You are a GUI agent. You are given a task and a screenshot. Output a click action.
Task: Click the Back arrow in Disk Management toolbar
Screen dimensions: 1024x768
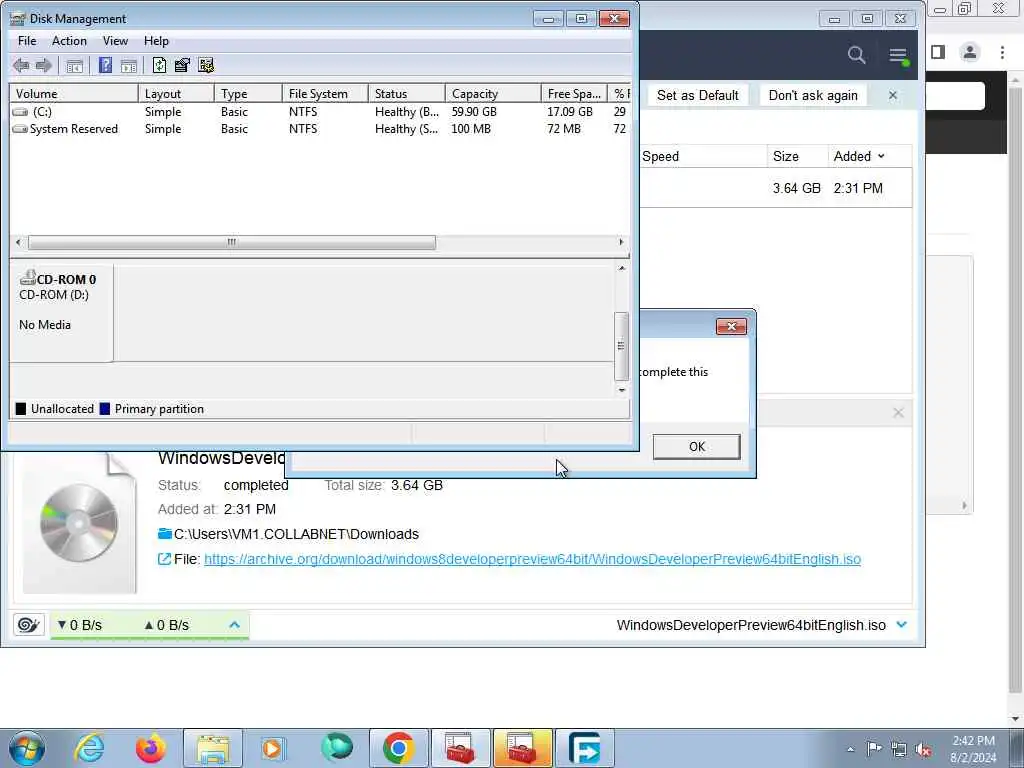point(21,65)
